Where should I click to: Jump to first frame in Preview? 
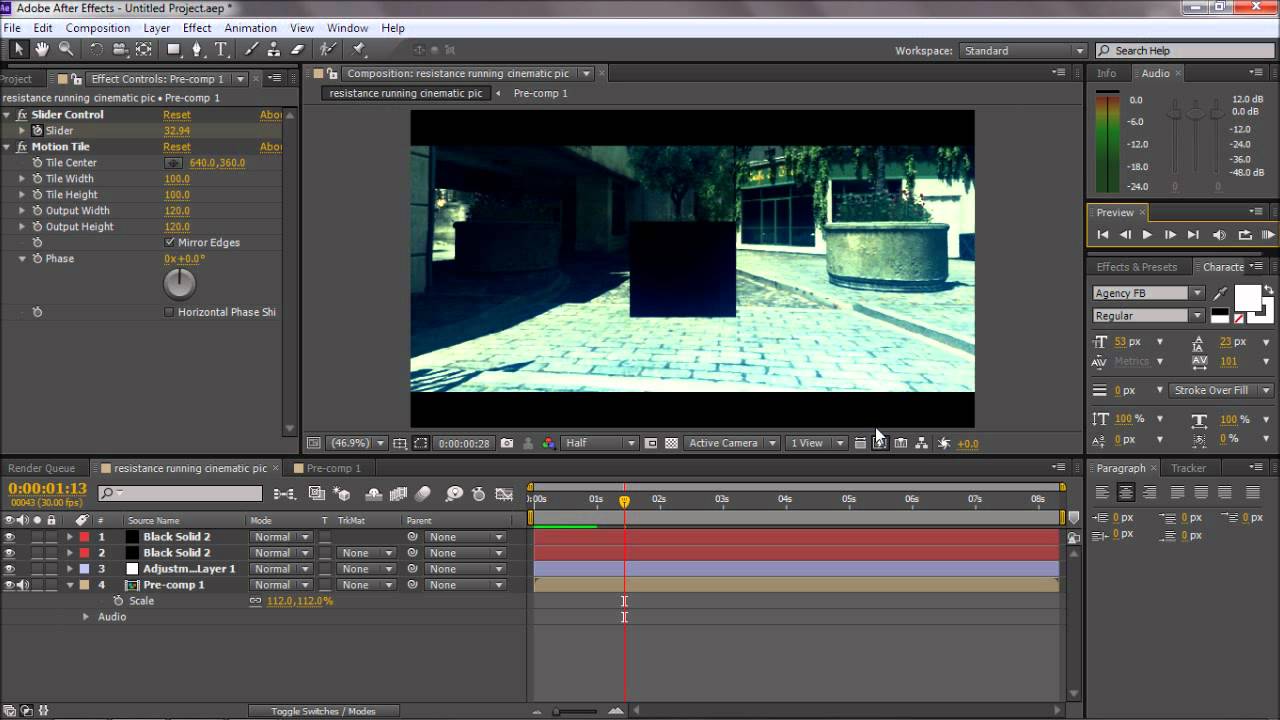point(1103,235)
